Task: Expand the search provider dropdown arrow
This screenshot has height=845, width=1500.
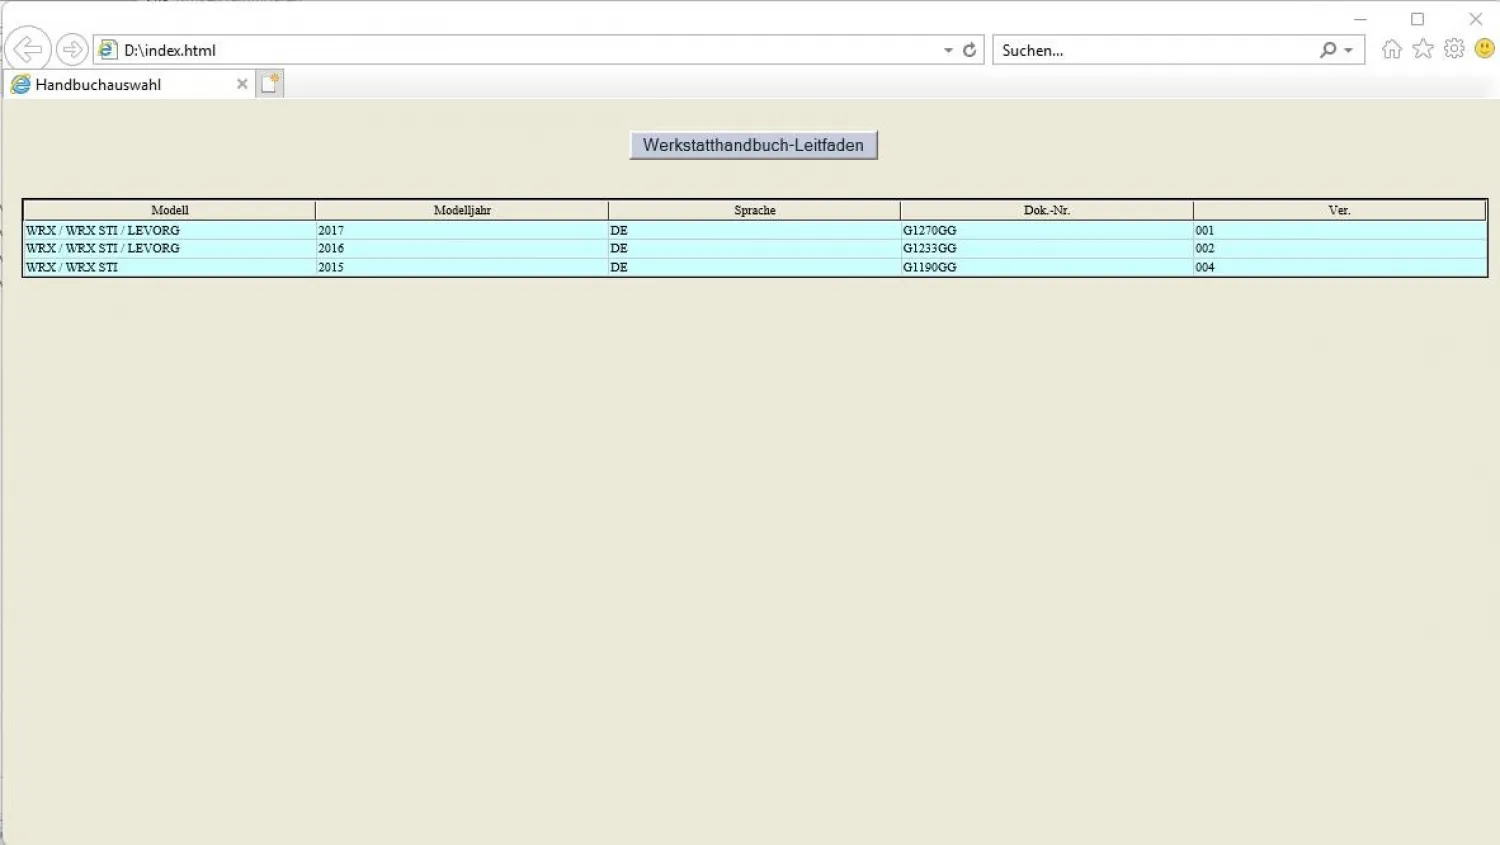Action: click(x=1349, y=50)
